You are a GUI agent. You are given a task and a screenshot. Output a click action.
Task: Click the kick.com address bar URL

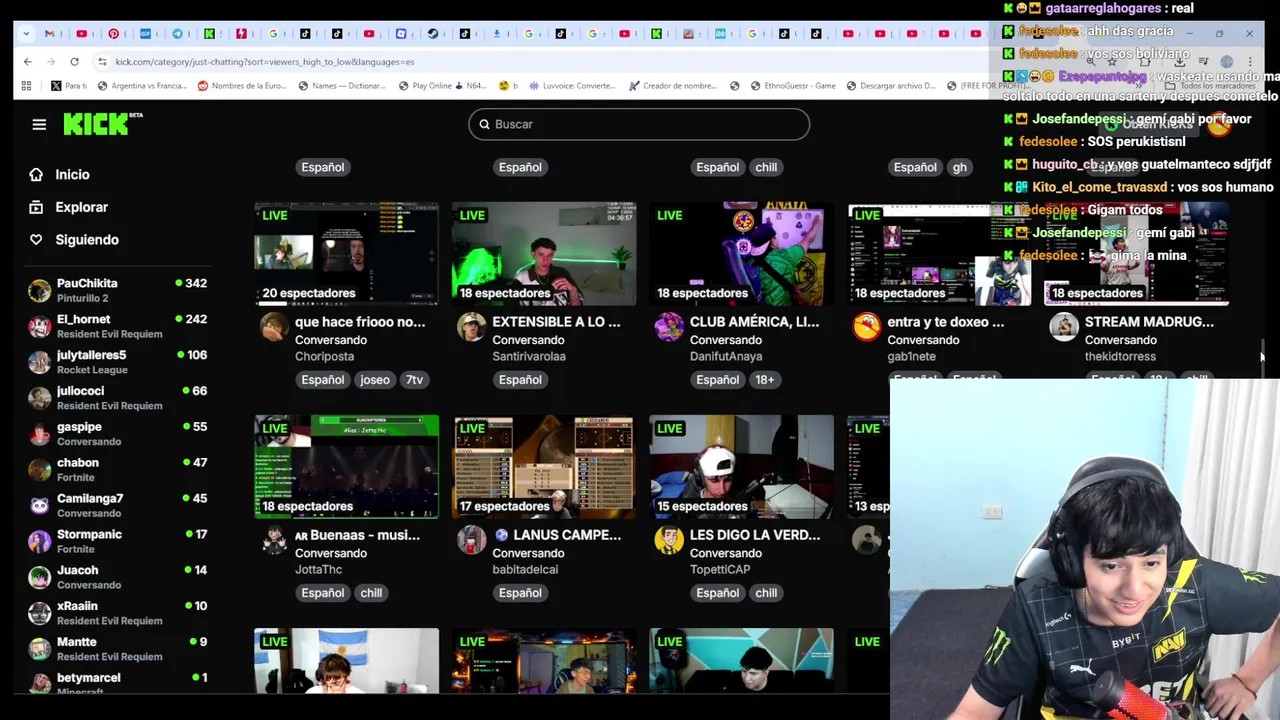click(x=264, y=62)
